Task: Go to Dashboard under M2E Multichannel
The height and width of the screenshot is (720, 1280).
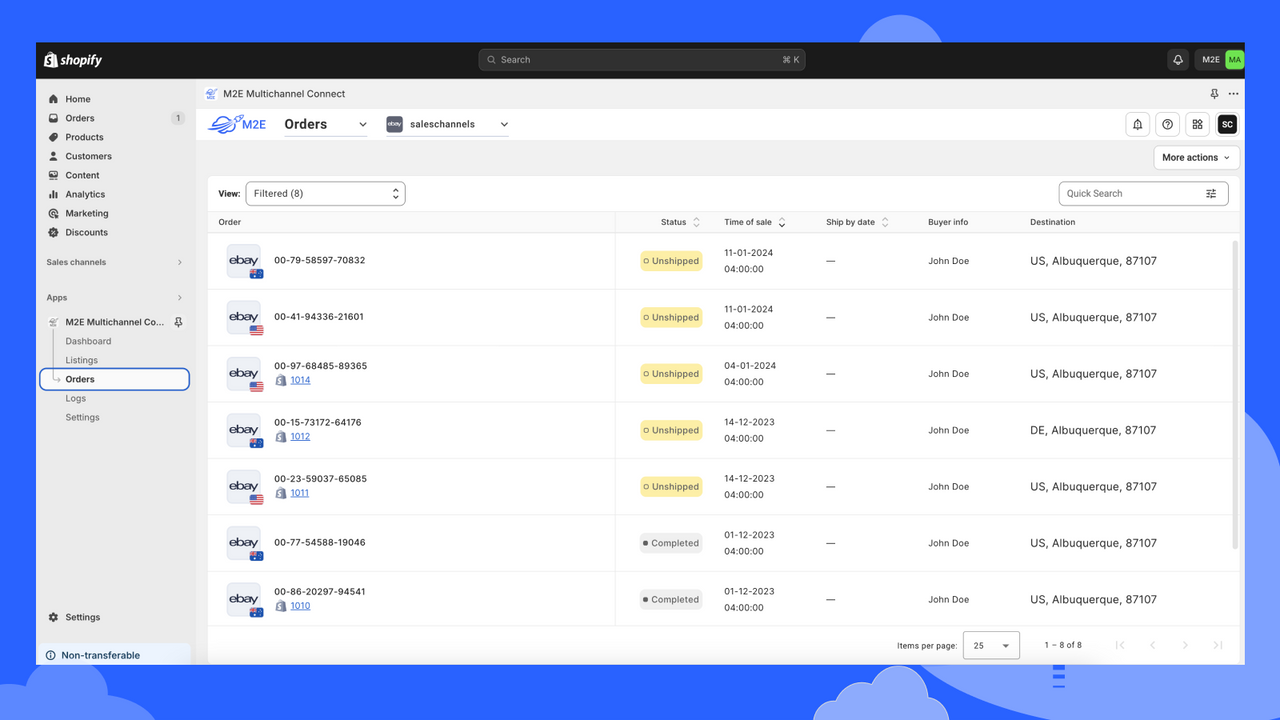Action: point(88,341)
